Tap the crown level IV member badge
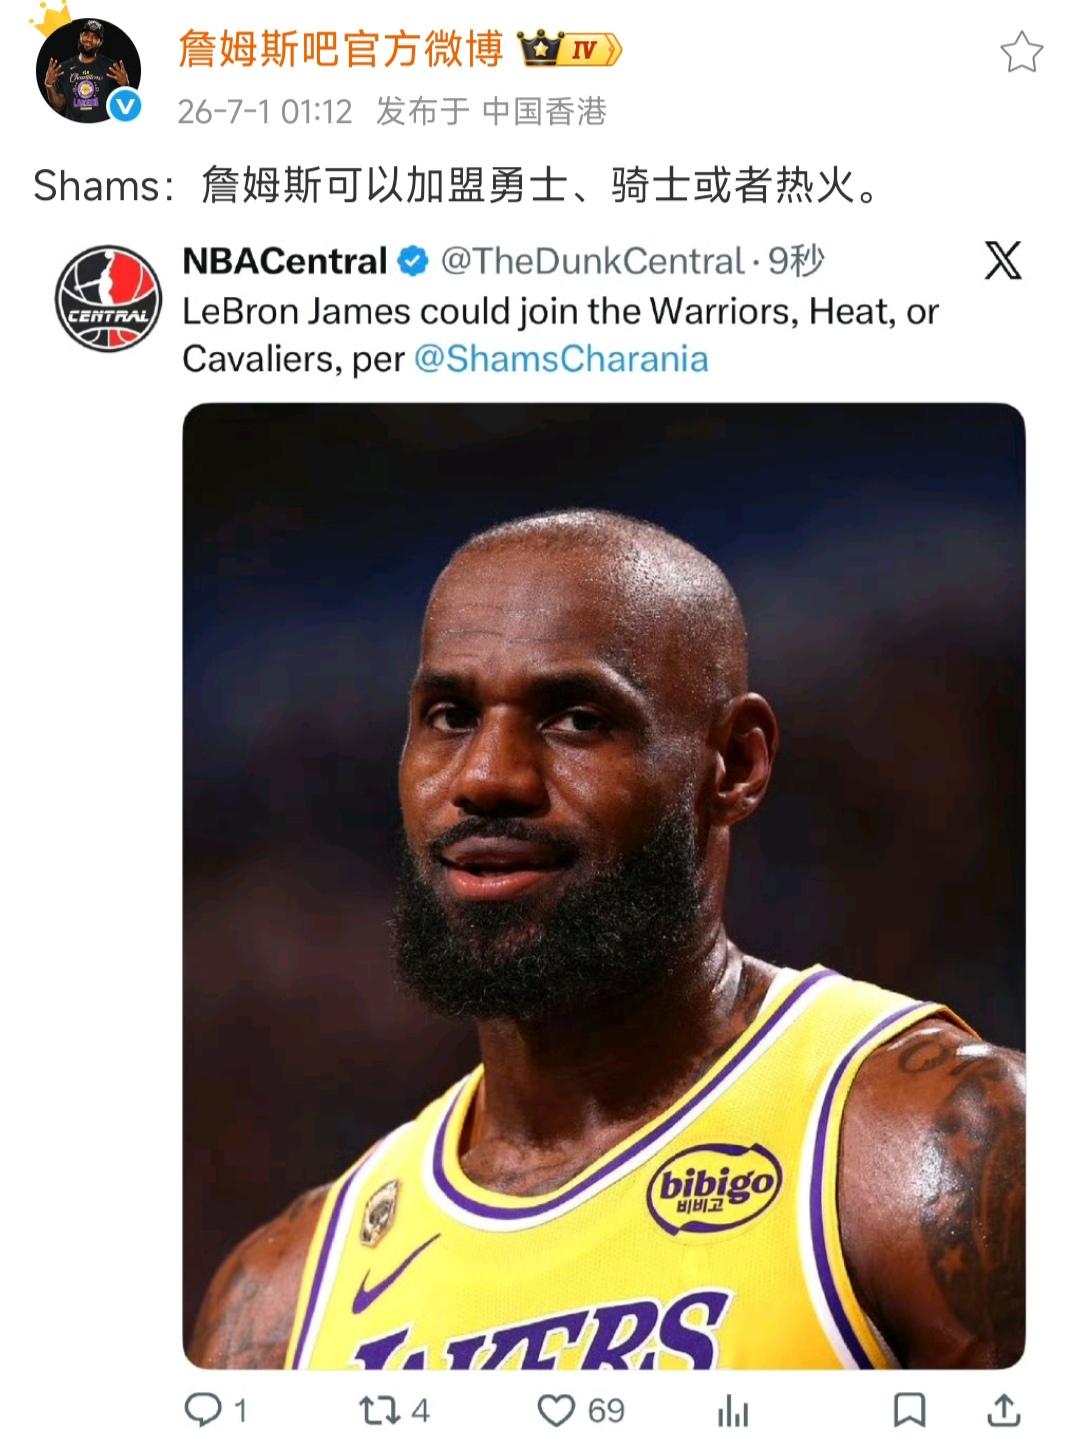The image size is (1080, 1452). coord(570,48)
